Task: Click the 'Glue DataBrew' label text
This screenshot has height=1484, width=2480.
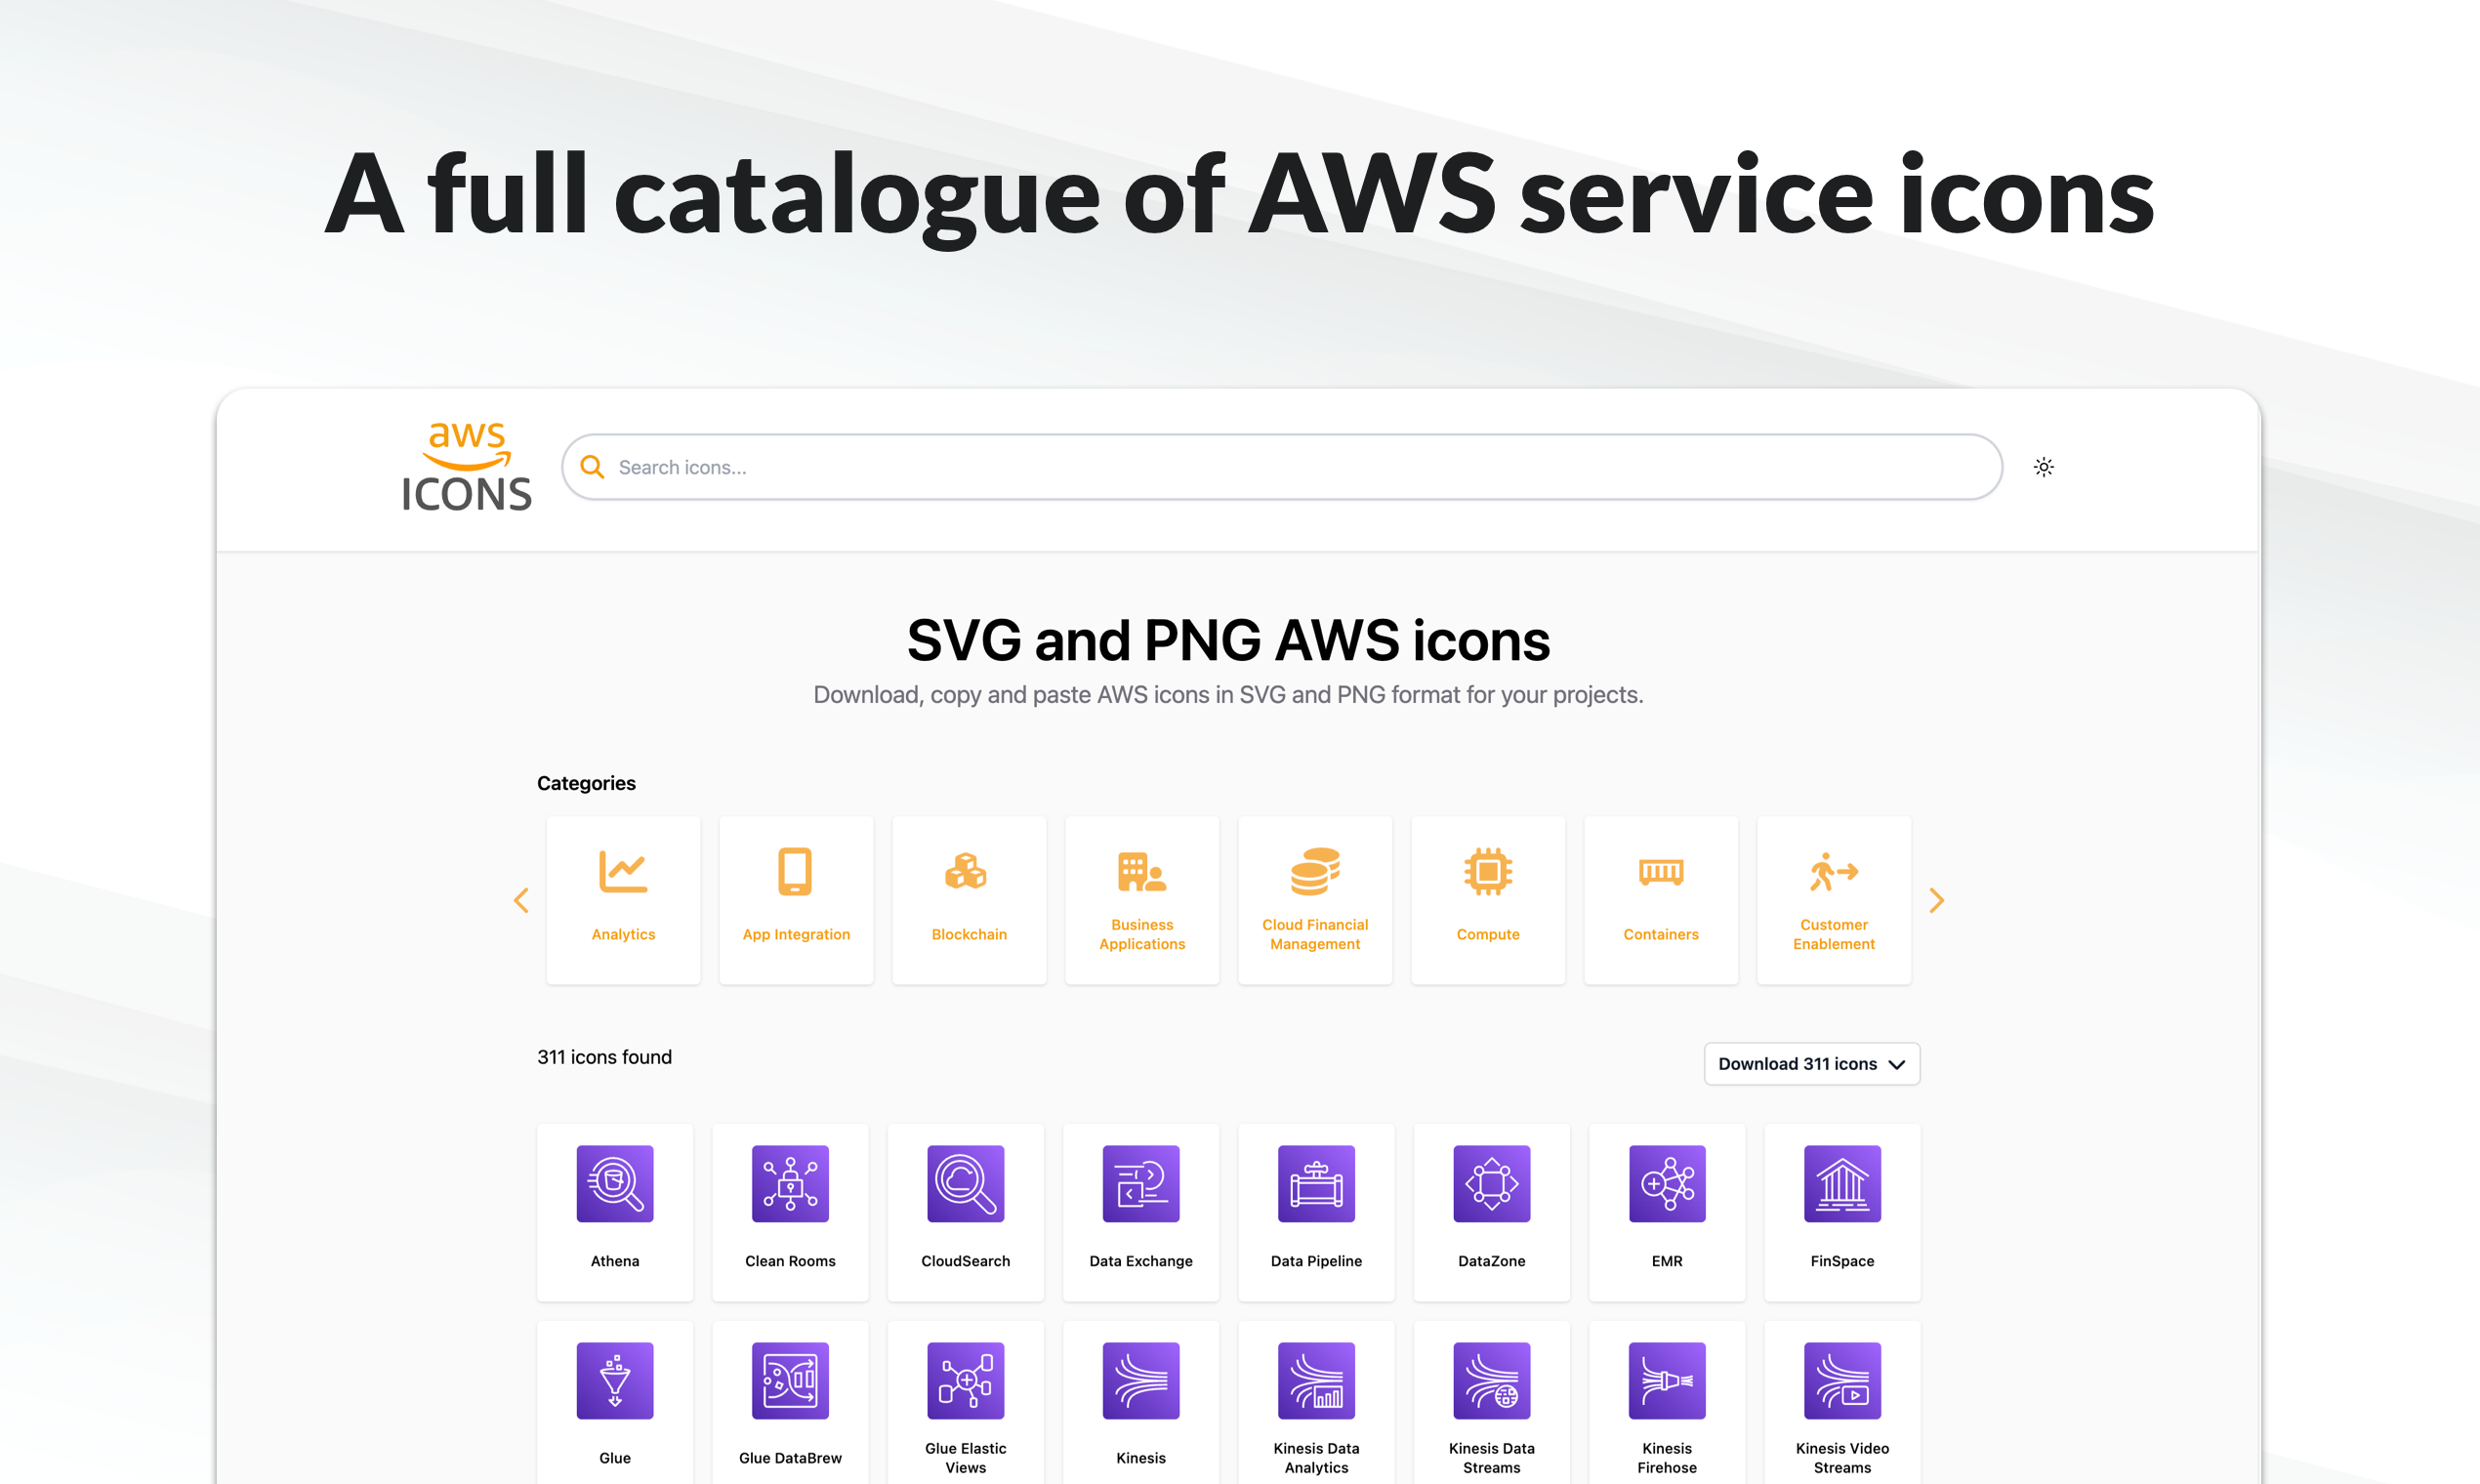Action: point(790,1458)
